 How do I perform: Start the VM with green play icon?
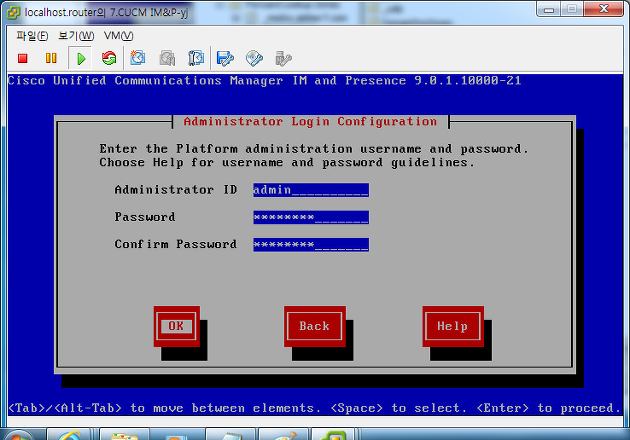click(x=81, y=59)
